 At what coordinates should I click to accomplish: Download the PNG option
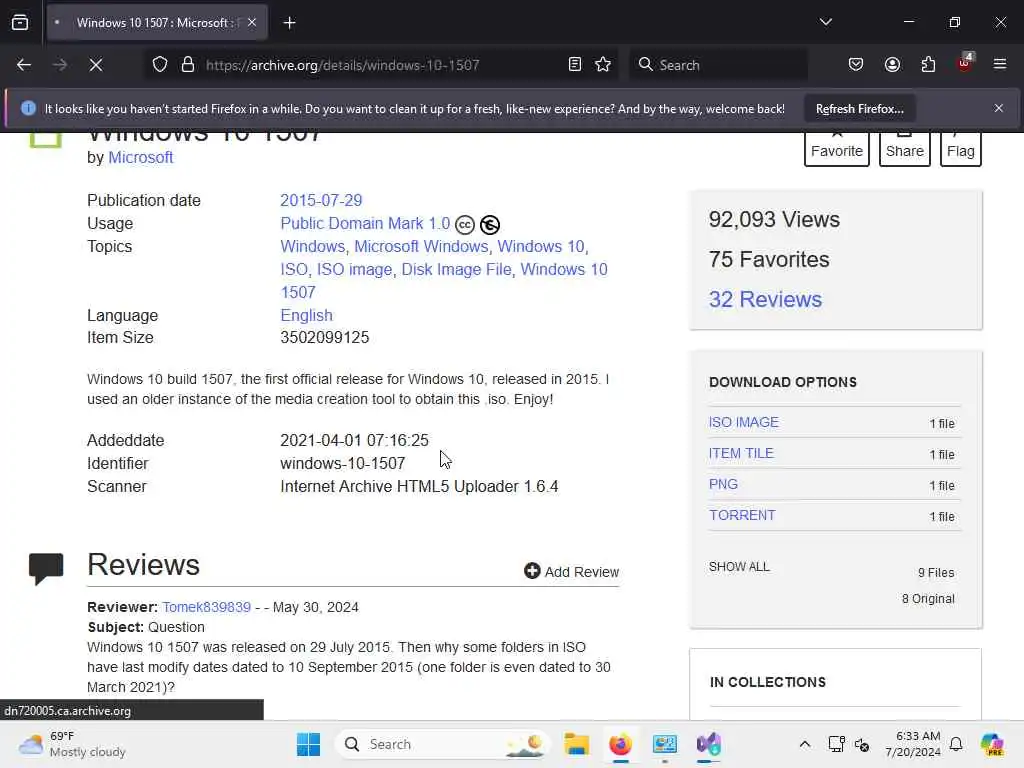click(x=723, y=485)
